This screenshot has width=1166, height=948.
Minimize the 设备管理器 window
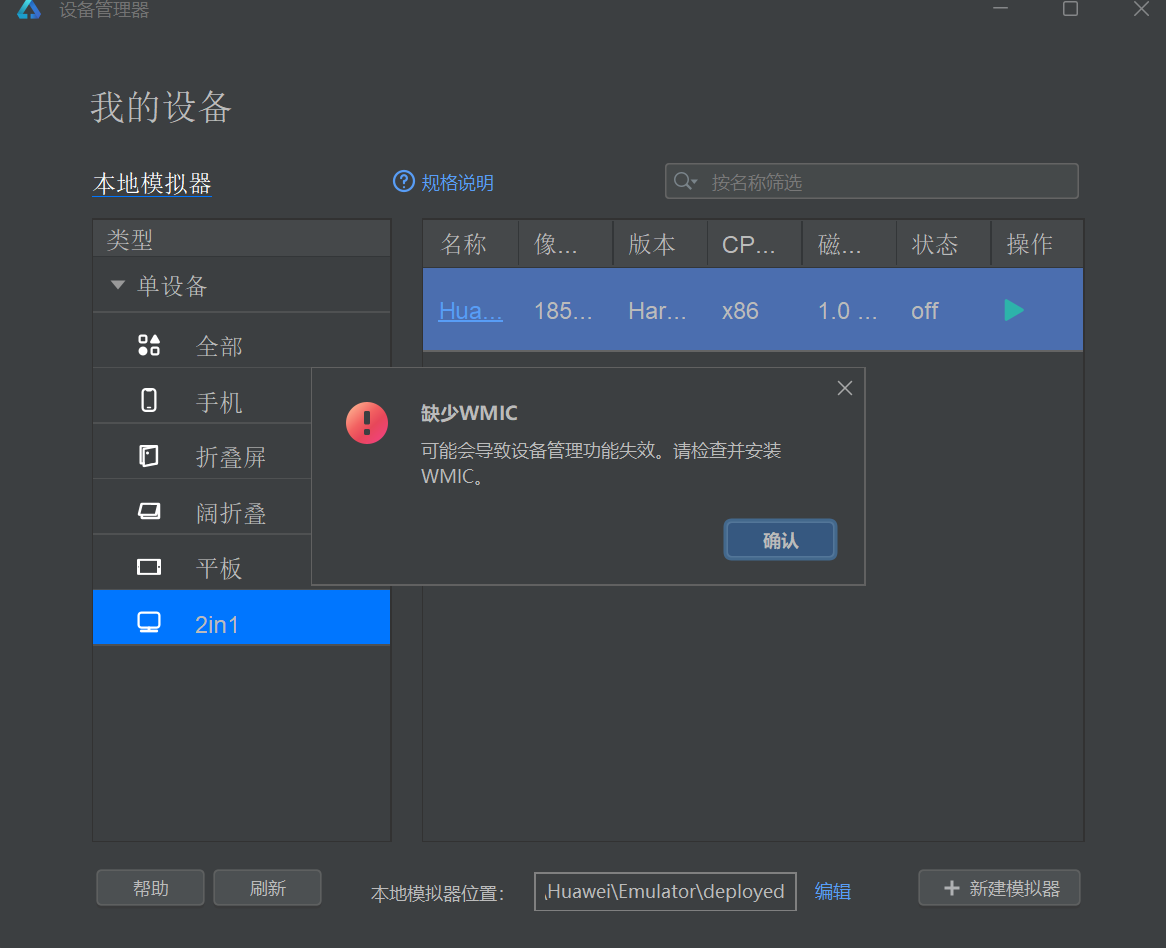(1000, 8)
